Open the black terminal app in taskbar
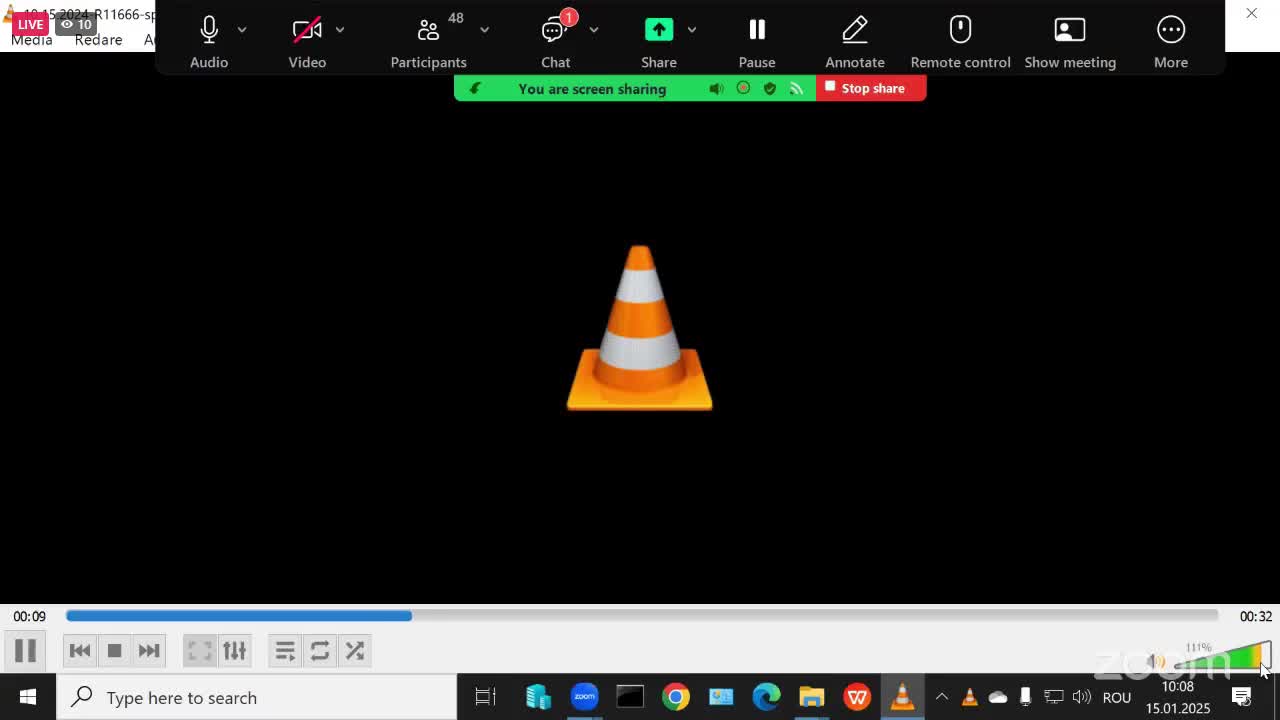The height and width of the screenshot is (720, 1280). pyautogui.click(x=630, y=697)
